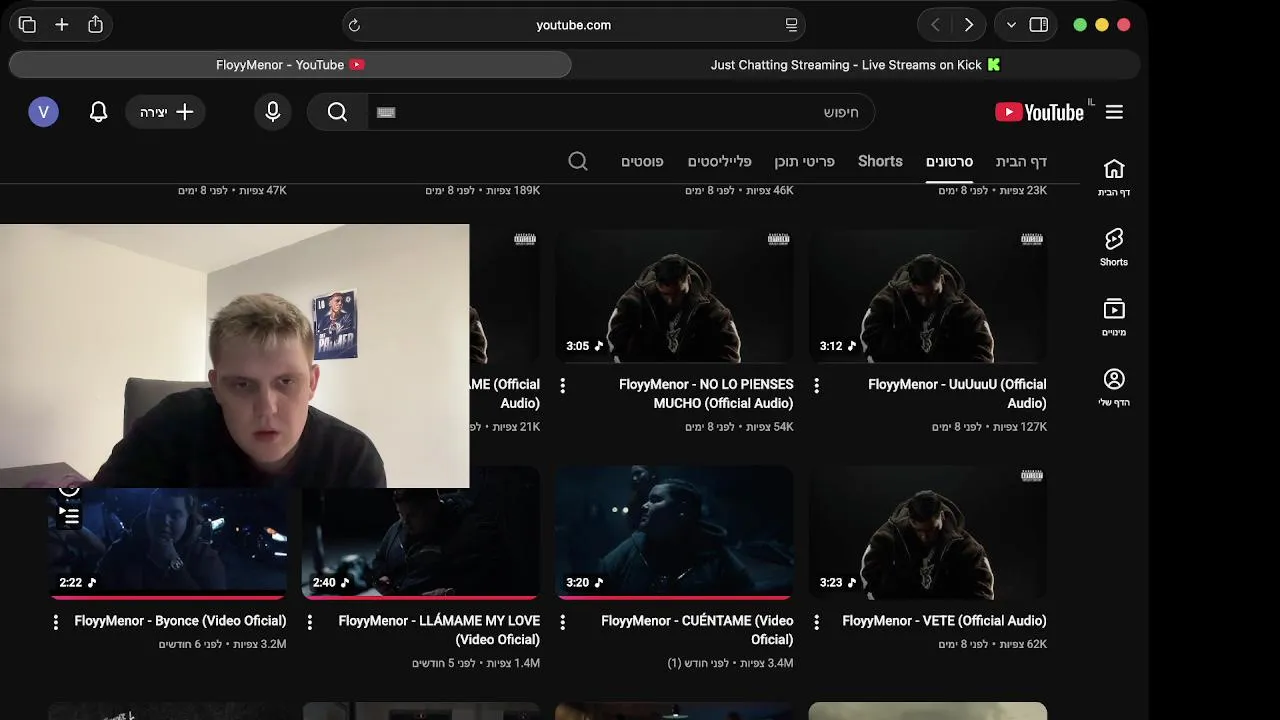Open the Playlists tab פלייליסטים

(x=719, y=161)
